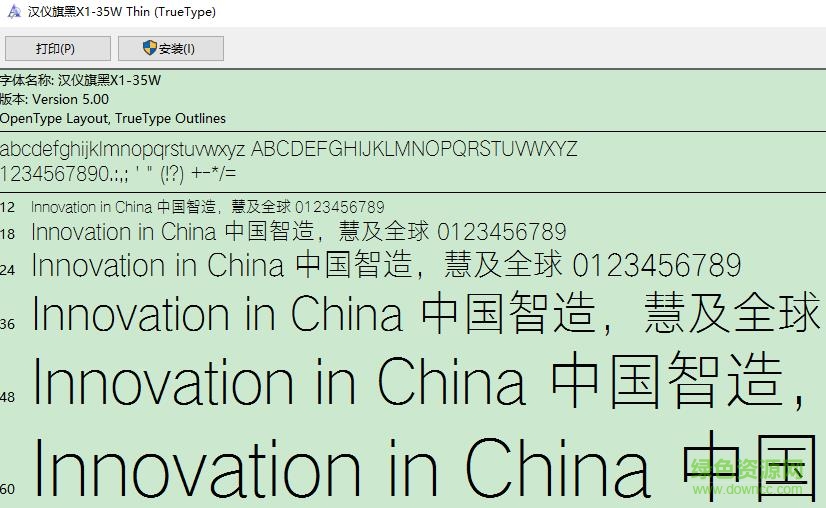
Task: Click the size label 24
Action: 7,270
